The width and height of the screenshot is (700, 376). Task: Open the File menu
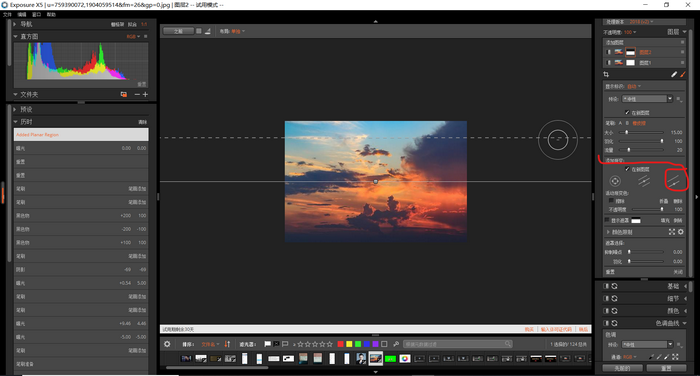coord(7,15)
